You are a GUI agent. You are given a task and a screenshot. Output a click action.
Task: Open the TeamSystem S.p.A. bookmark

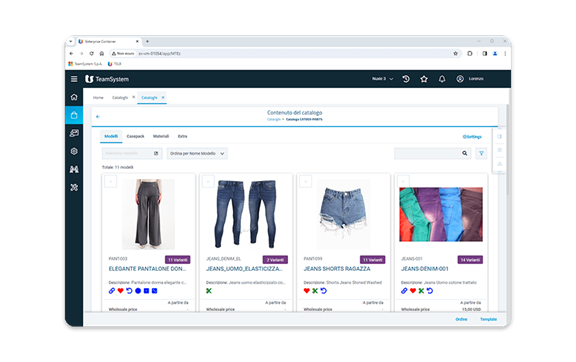click(85, 64)
